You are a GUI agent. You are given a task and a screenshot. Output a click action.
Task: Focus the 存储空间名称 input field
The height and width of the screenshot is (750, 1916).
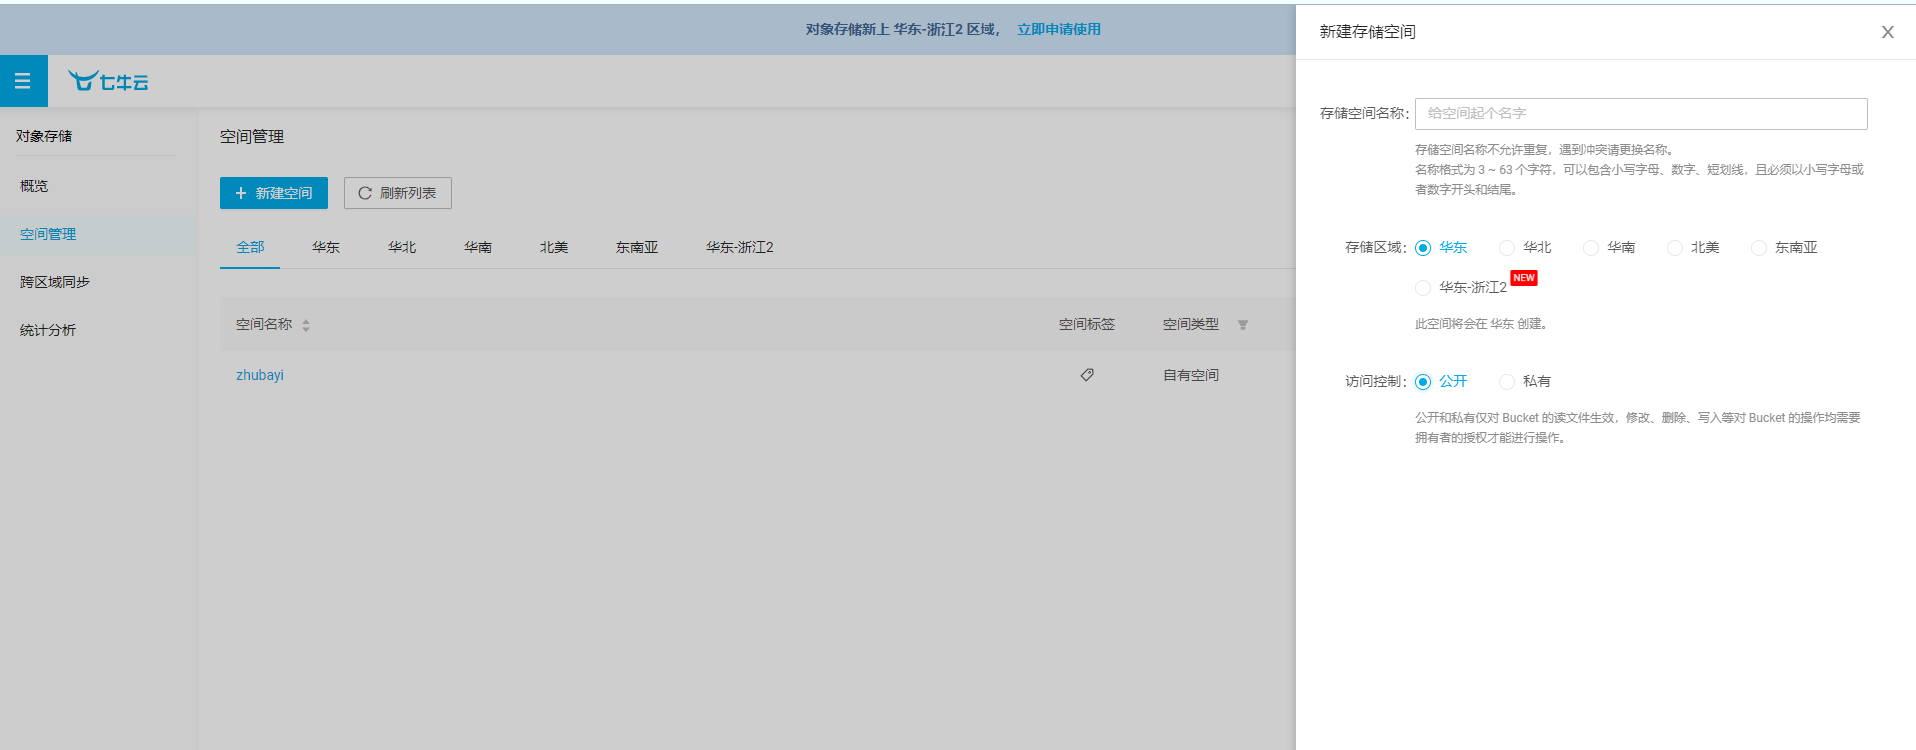pyautogui.click(x=1641, y=114)
